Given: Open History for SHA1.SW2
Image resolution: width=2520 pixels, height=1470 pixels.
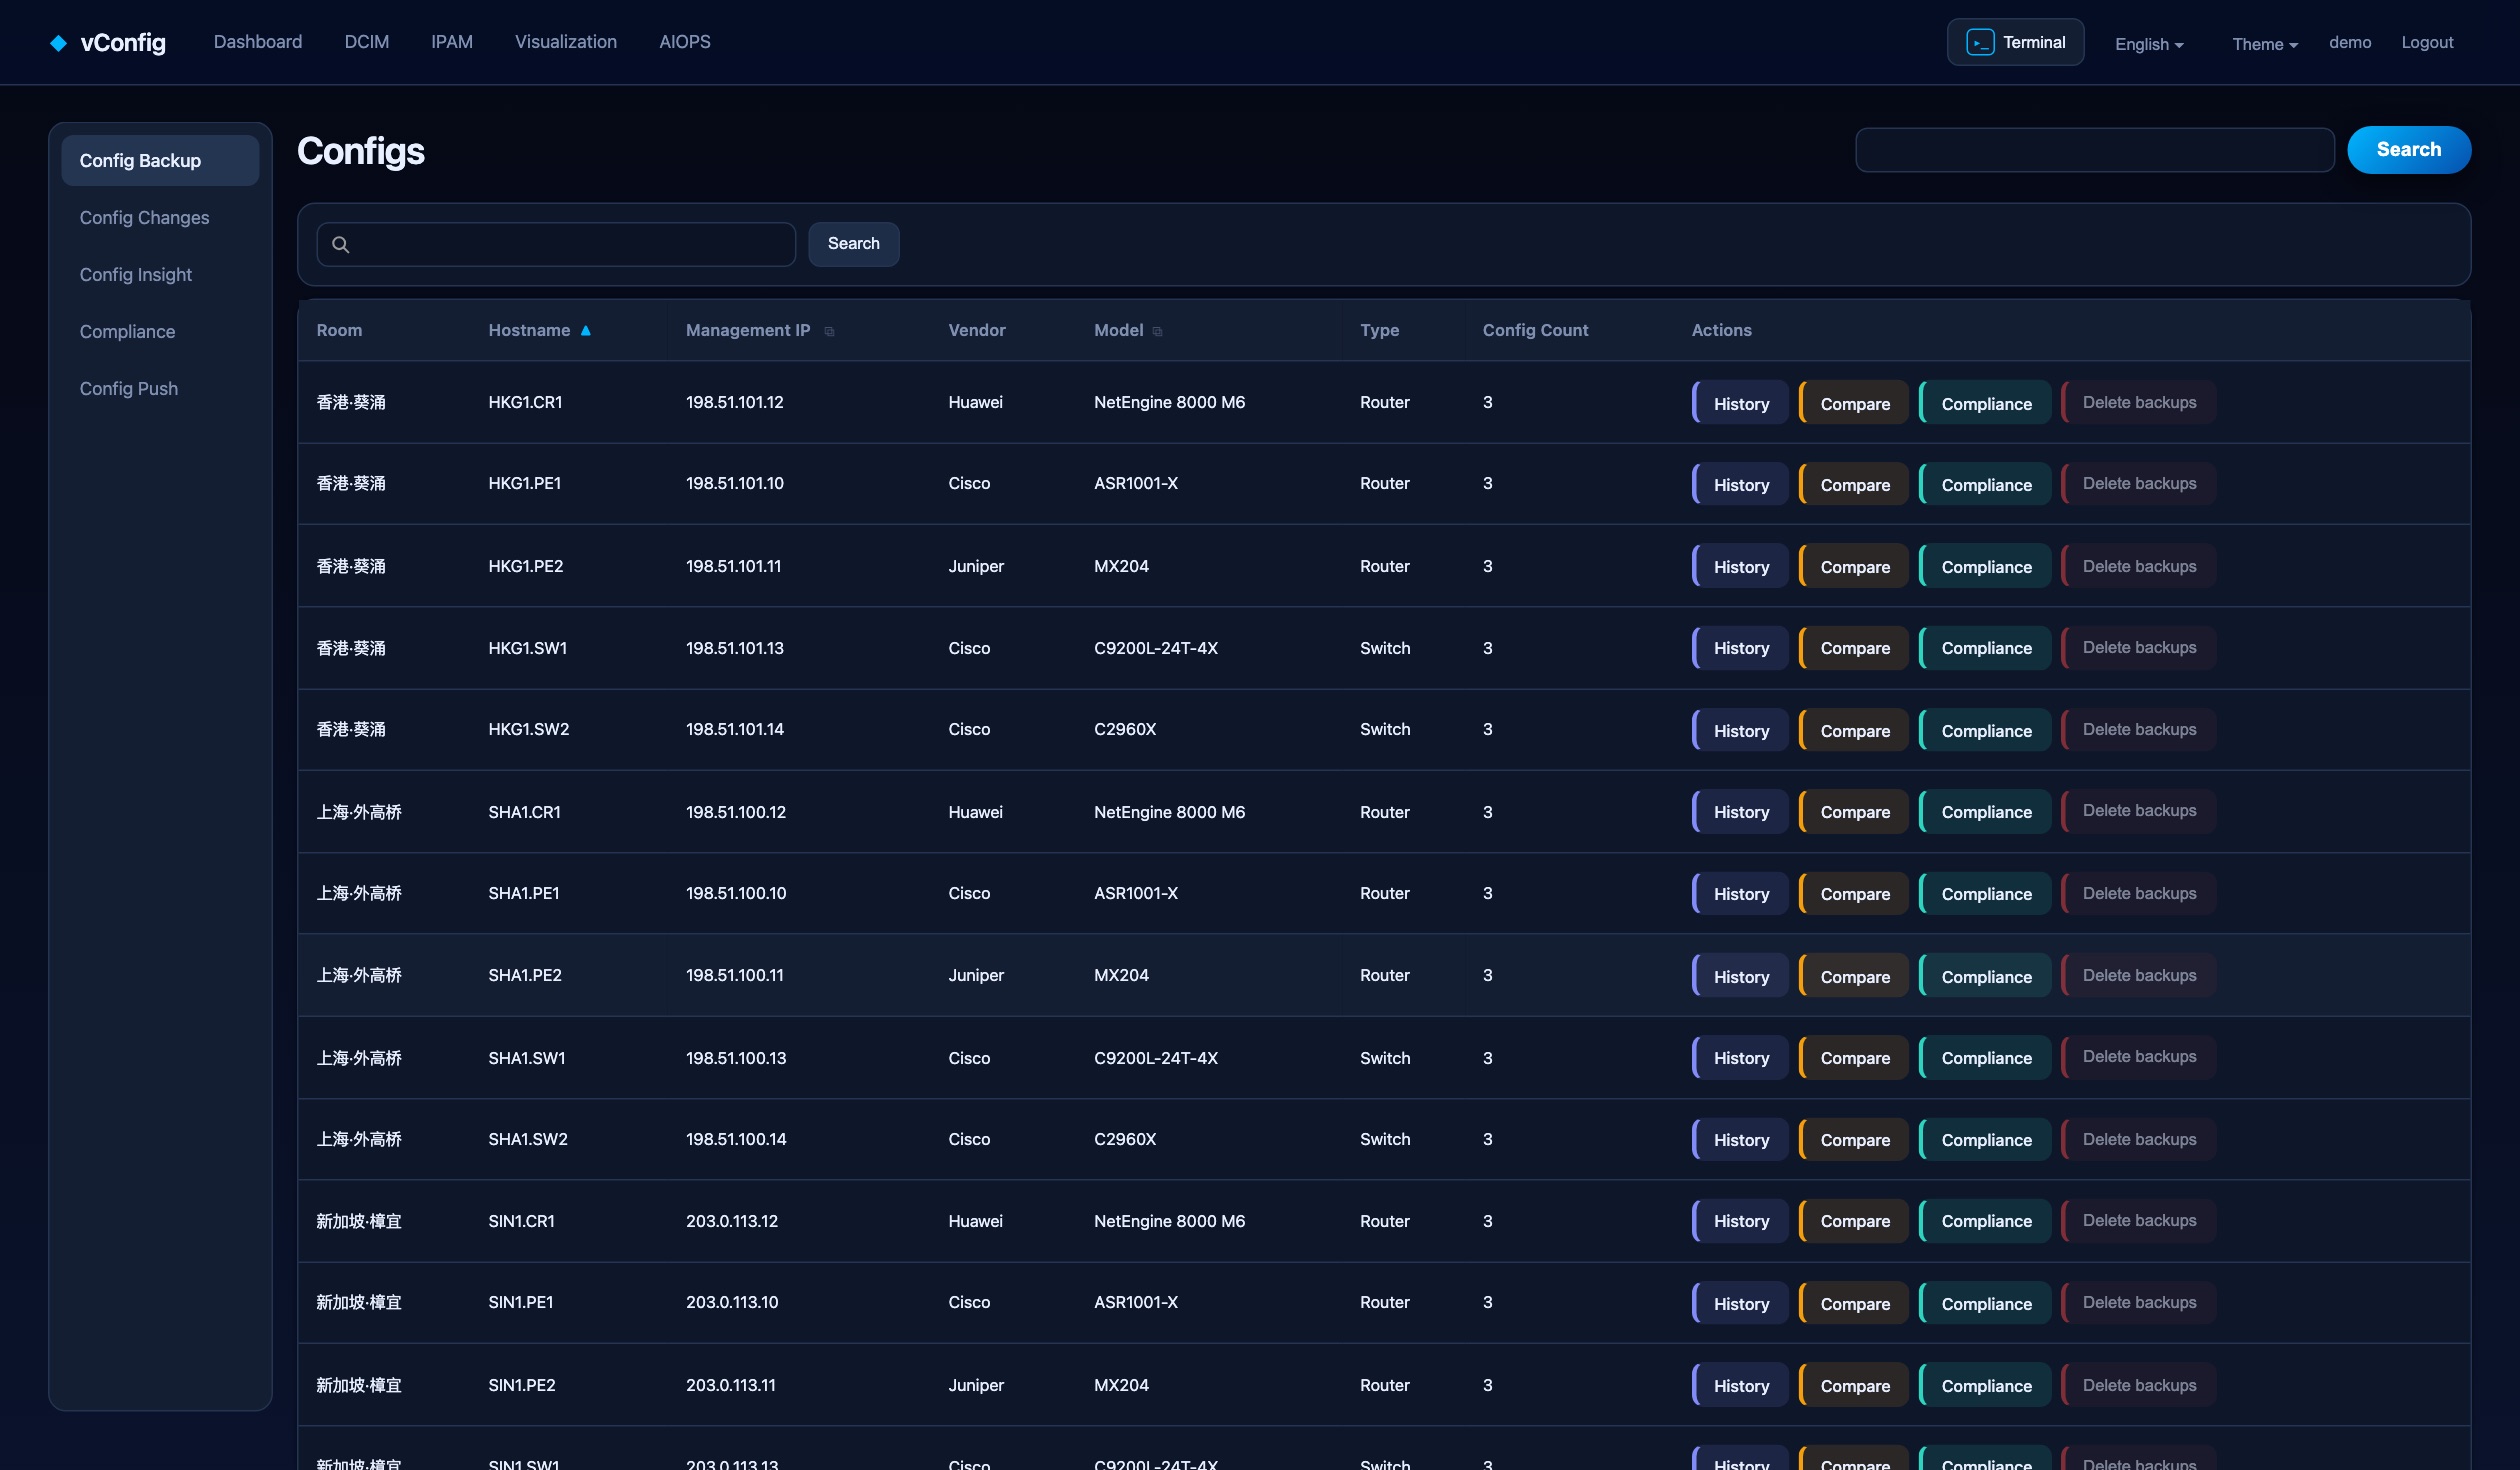Looking at the screenshot, I should coord(1741,1139).
